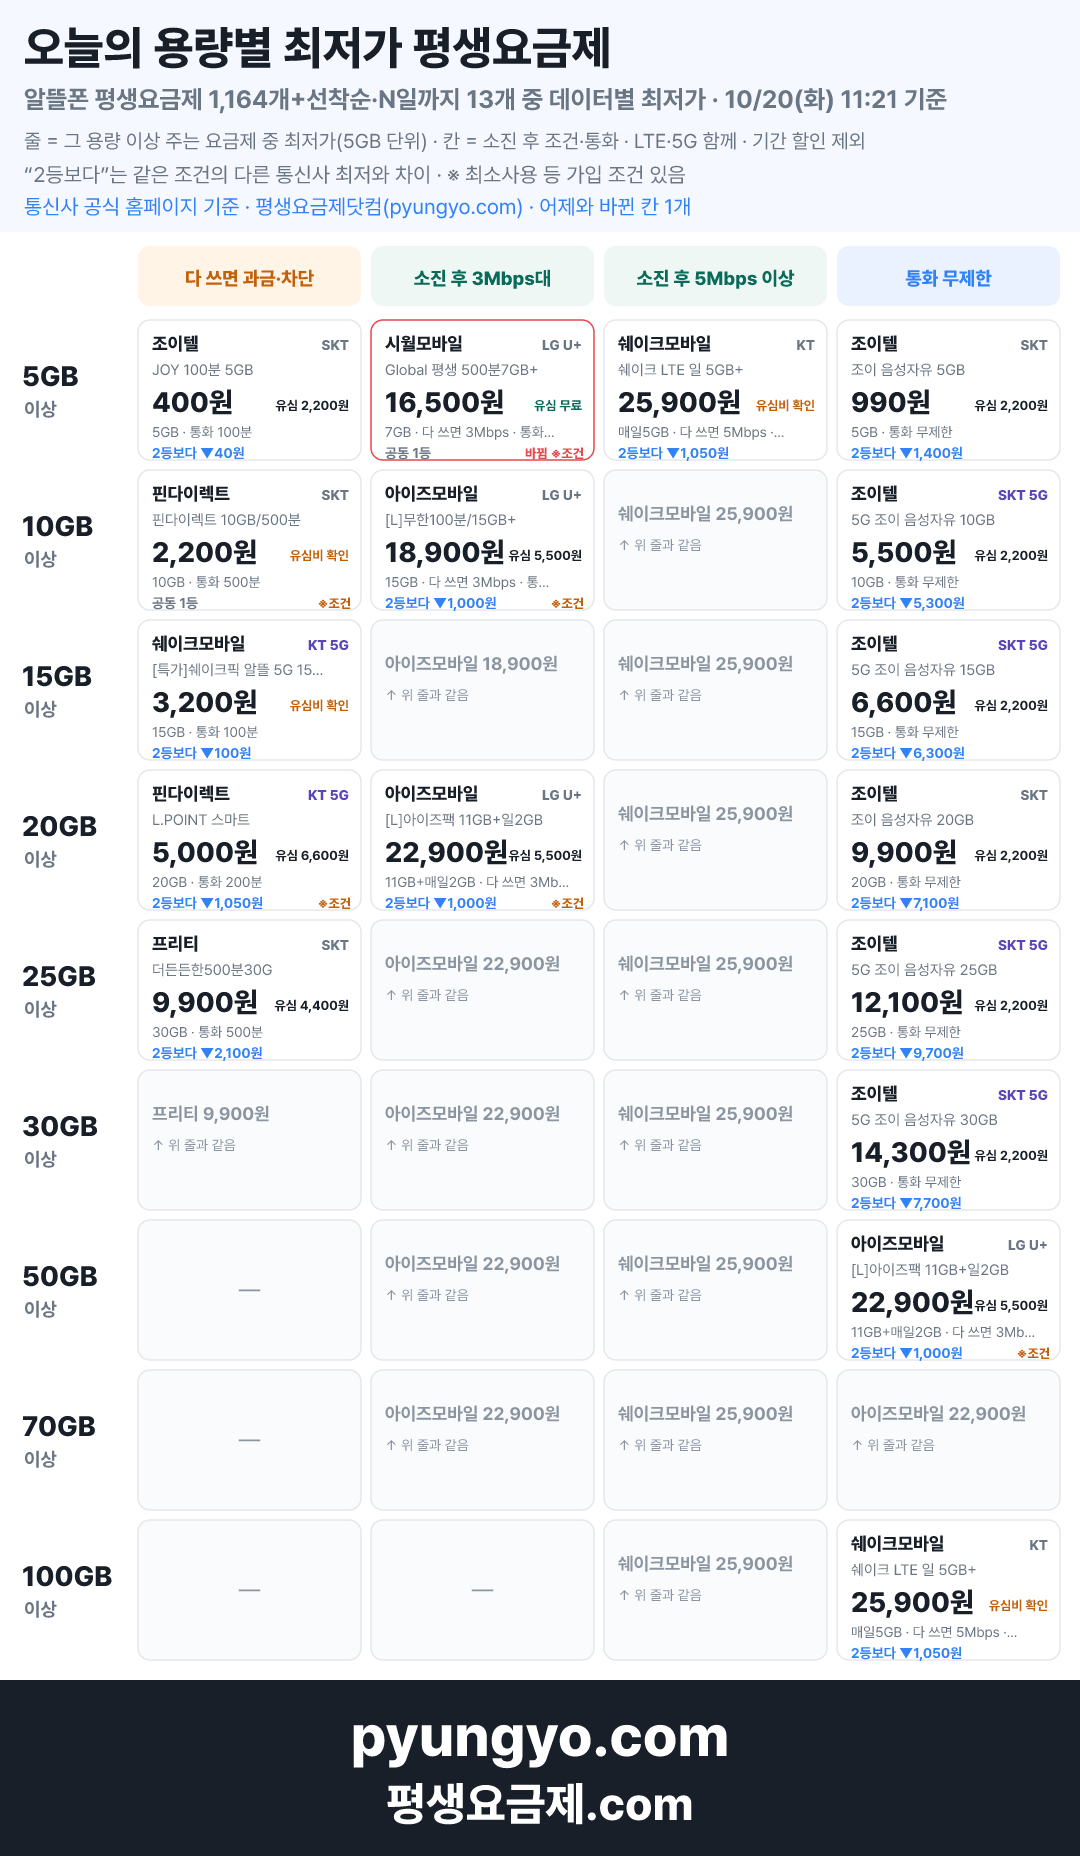
Task: Click the '400원' price
Action: 192,402
